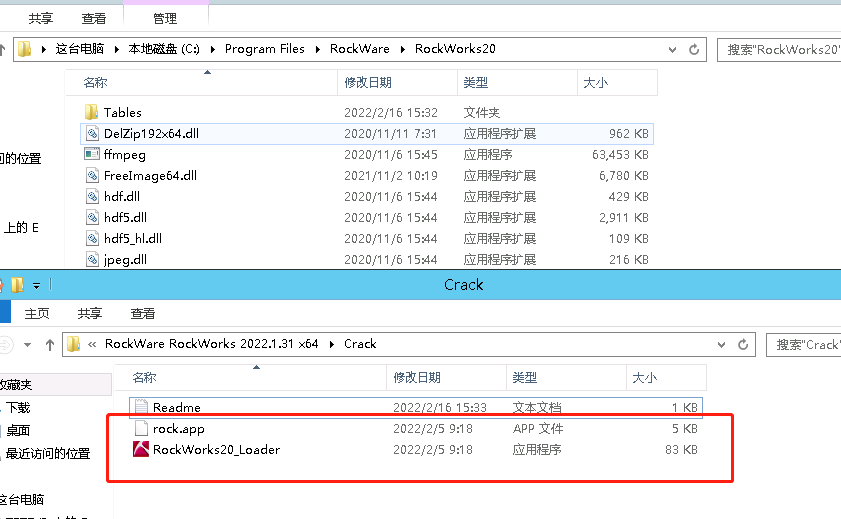
Task: Click size value 63,453 KB
Action: [x=620, y=154]
